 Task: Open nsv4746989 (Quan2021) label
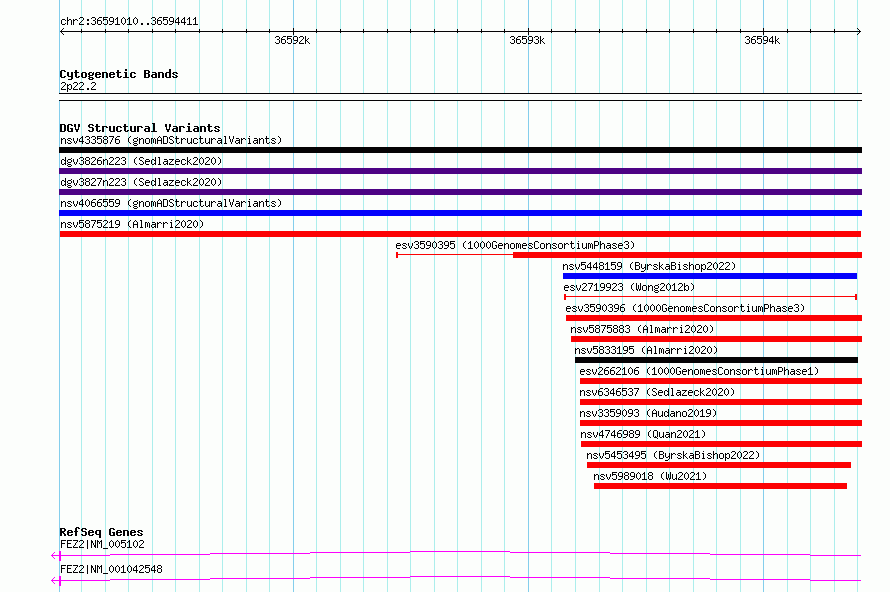click(x=643, y=434)
